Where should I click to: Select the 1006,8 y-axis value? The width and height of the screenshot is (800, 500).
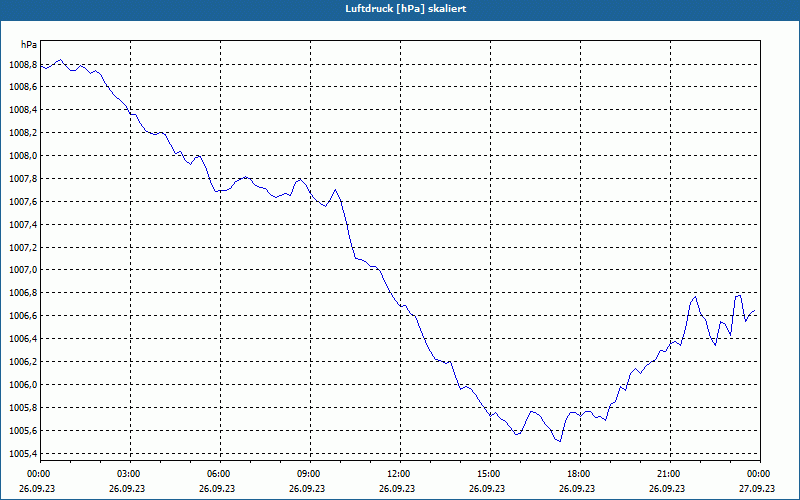point(23,293)
